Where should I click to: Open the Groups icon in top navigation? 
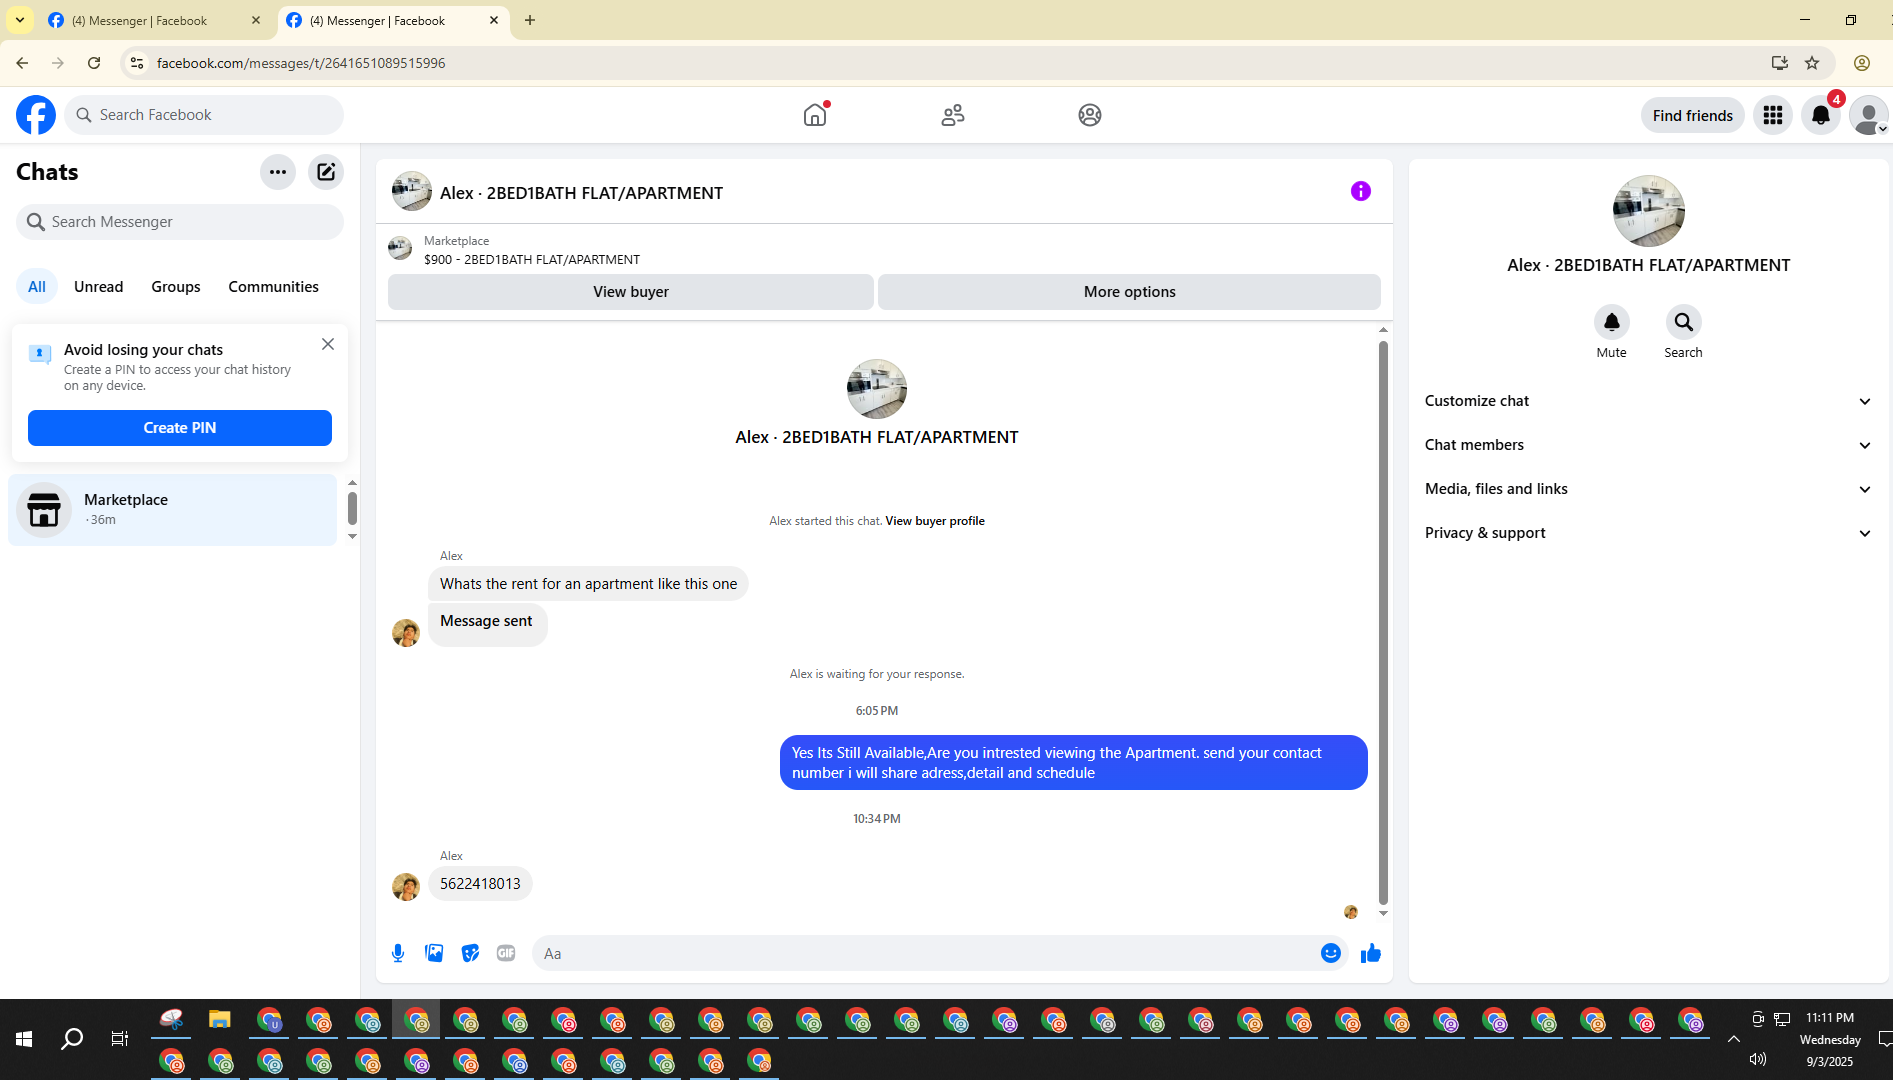[1090, 115]
